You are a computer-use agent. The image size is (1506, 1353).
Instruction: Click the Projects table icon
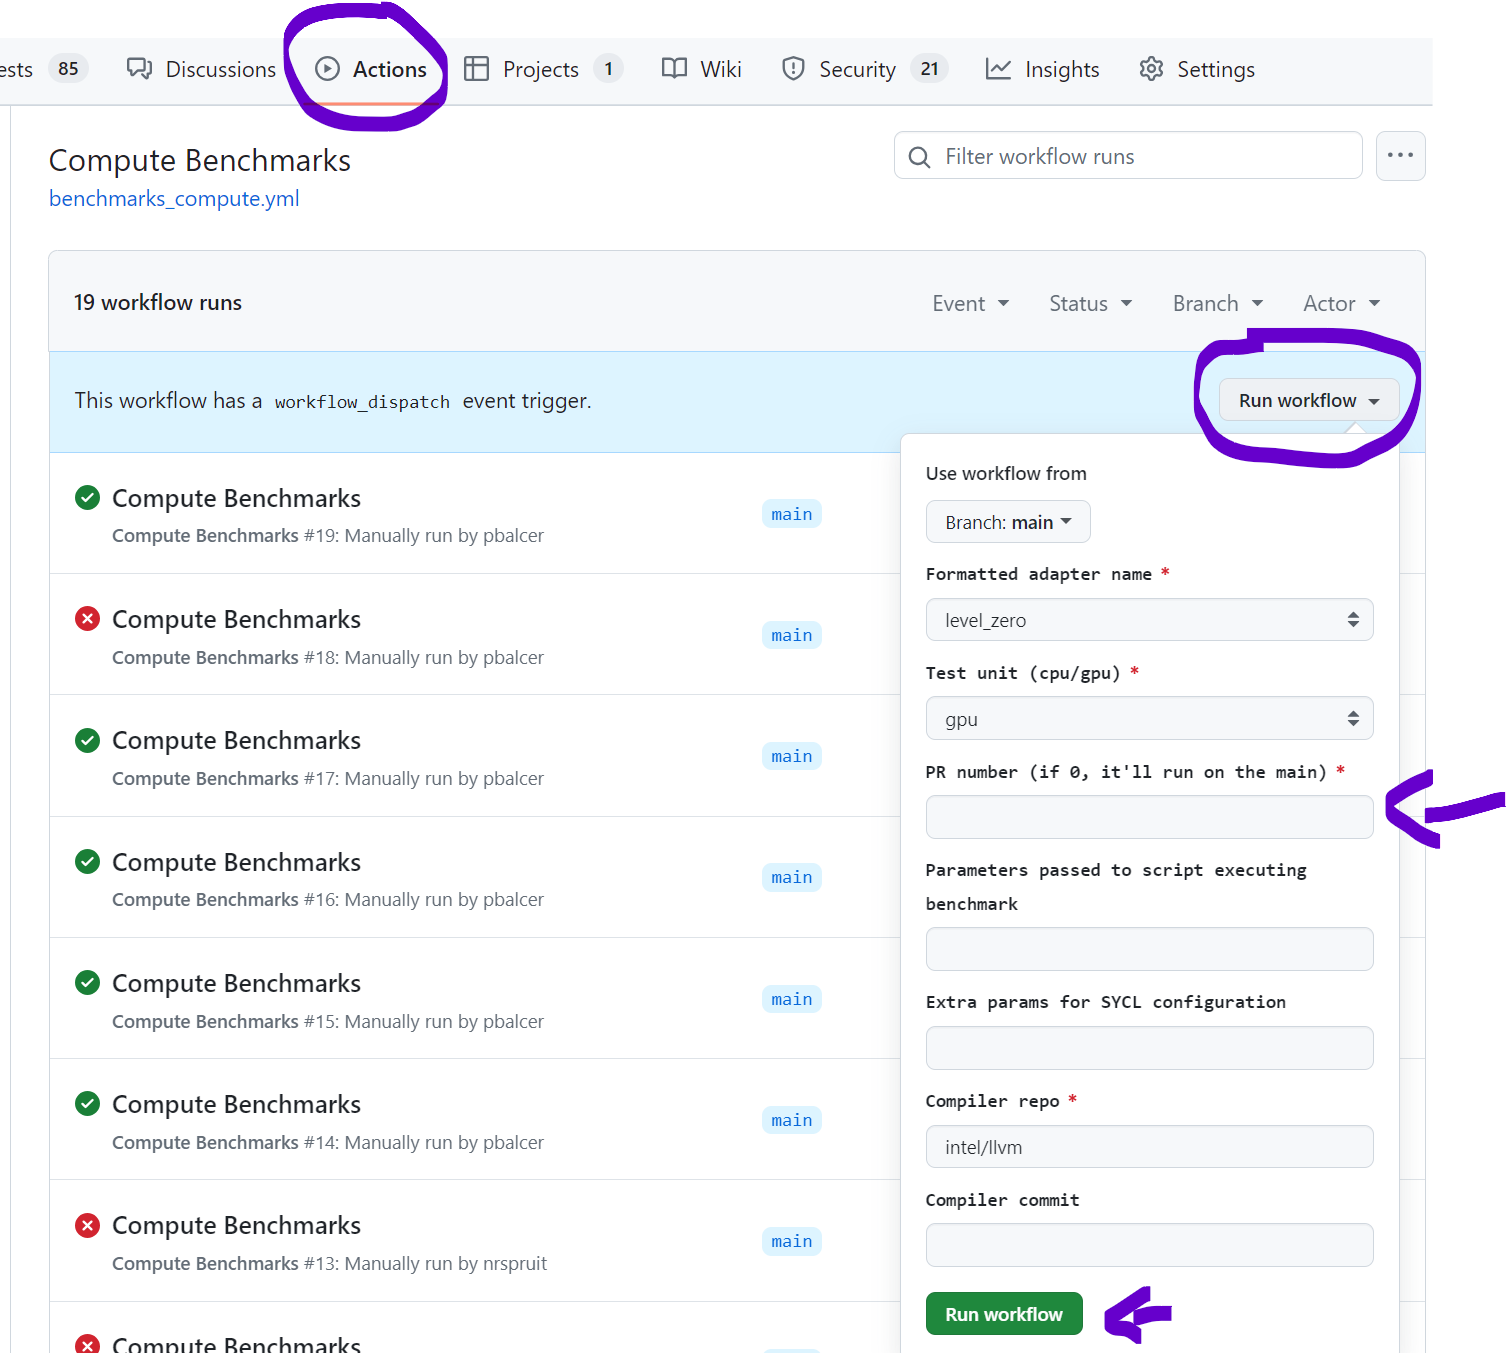[x=477, y=68]
